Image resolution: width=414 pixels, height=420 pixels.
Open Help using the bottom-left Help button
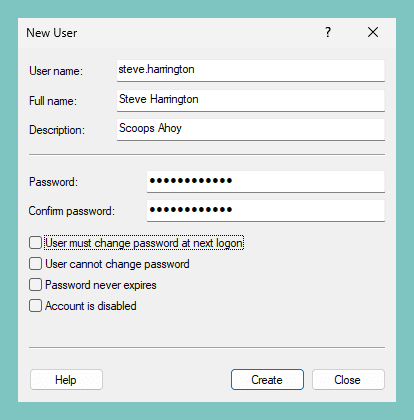coord(66,379)
